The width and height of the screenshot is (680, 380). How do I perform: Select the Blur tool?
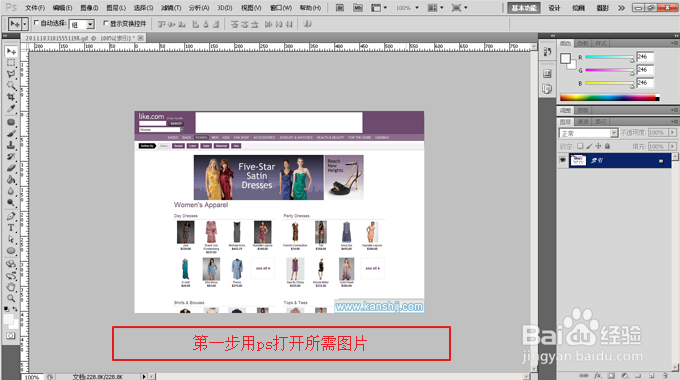point(11,191)
